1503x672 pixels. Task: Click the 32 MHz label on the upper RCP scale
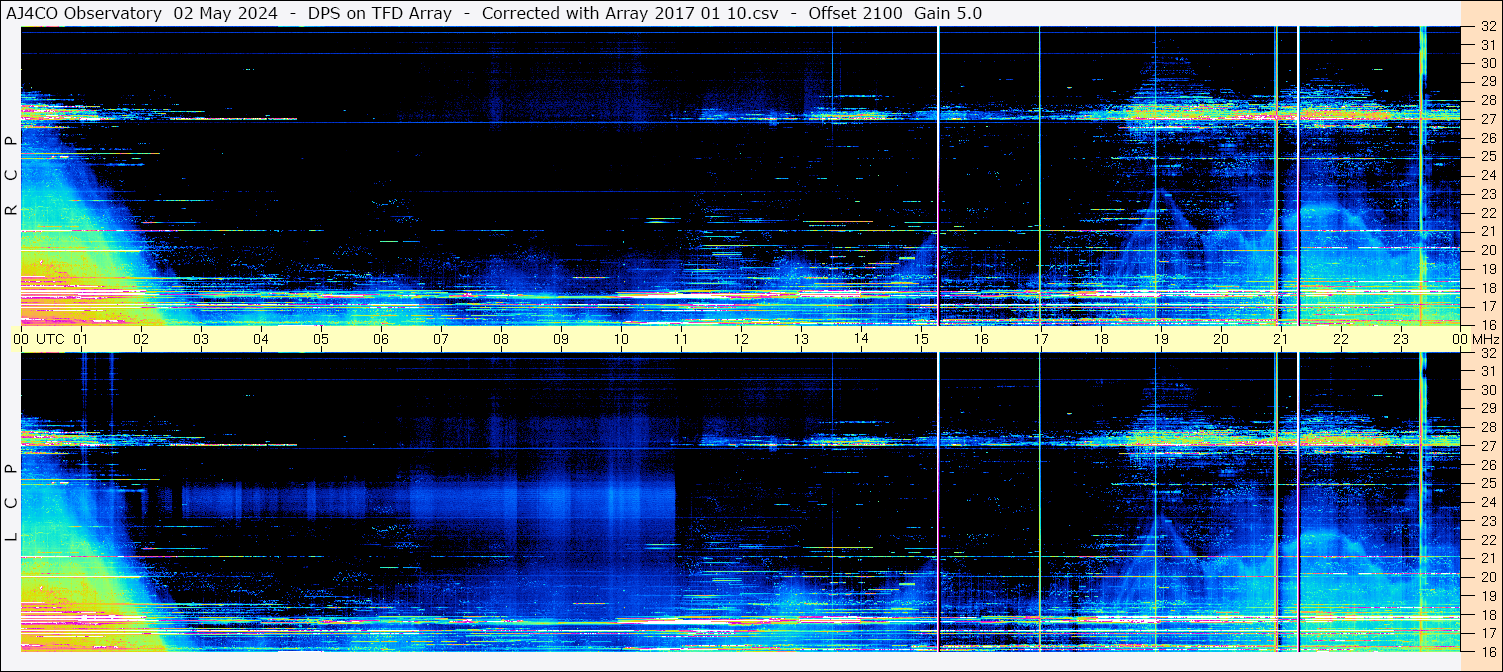click(1487, 27)
